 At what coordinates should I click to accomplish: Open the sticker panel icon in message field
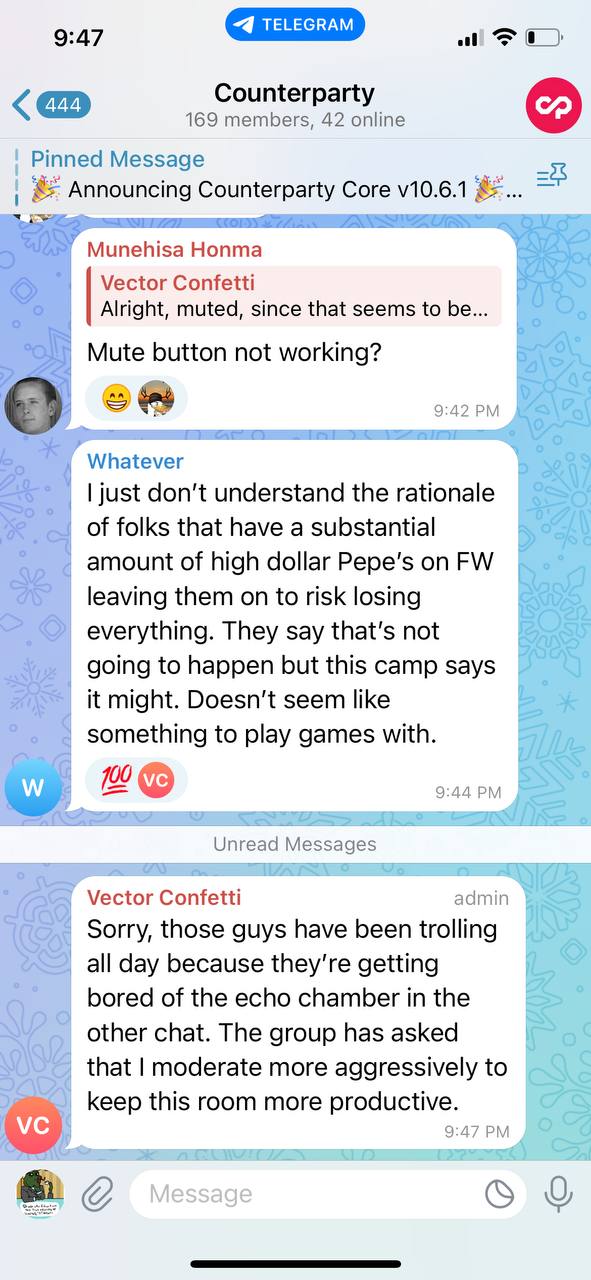(498, 1194)
